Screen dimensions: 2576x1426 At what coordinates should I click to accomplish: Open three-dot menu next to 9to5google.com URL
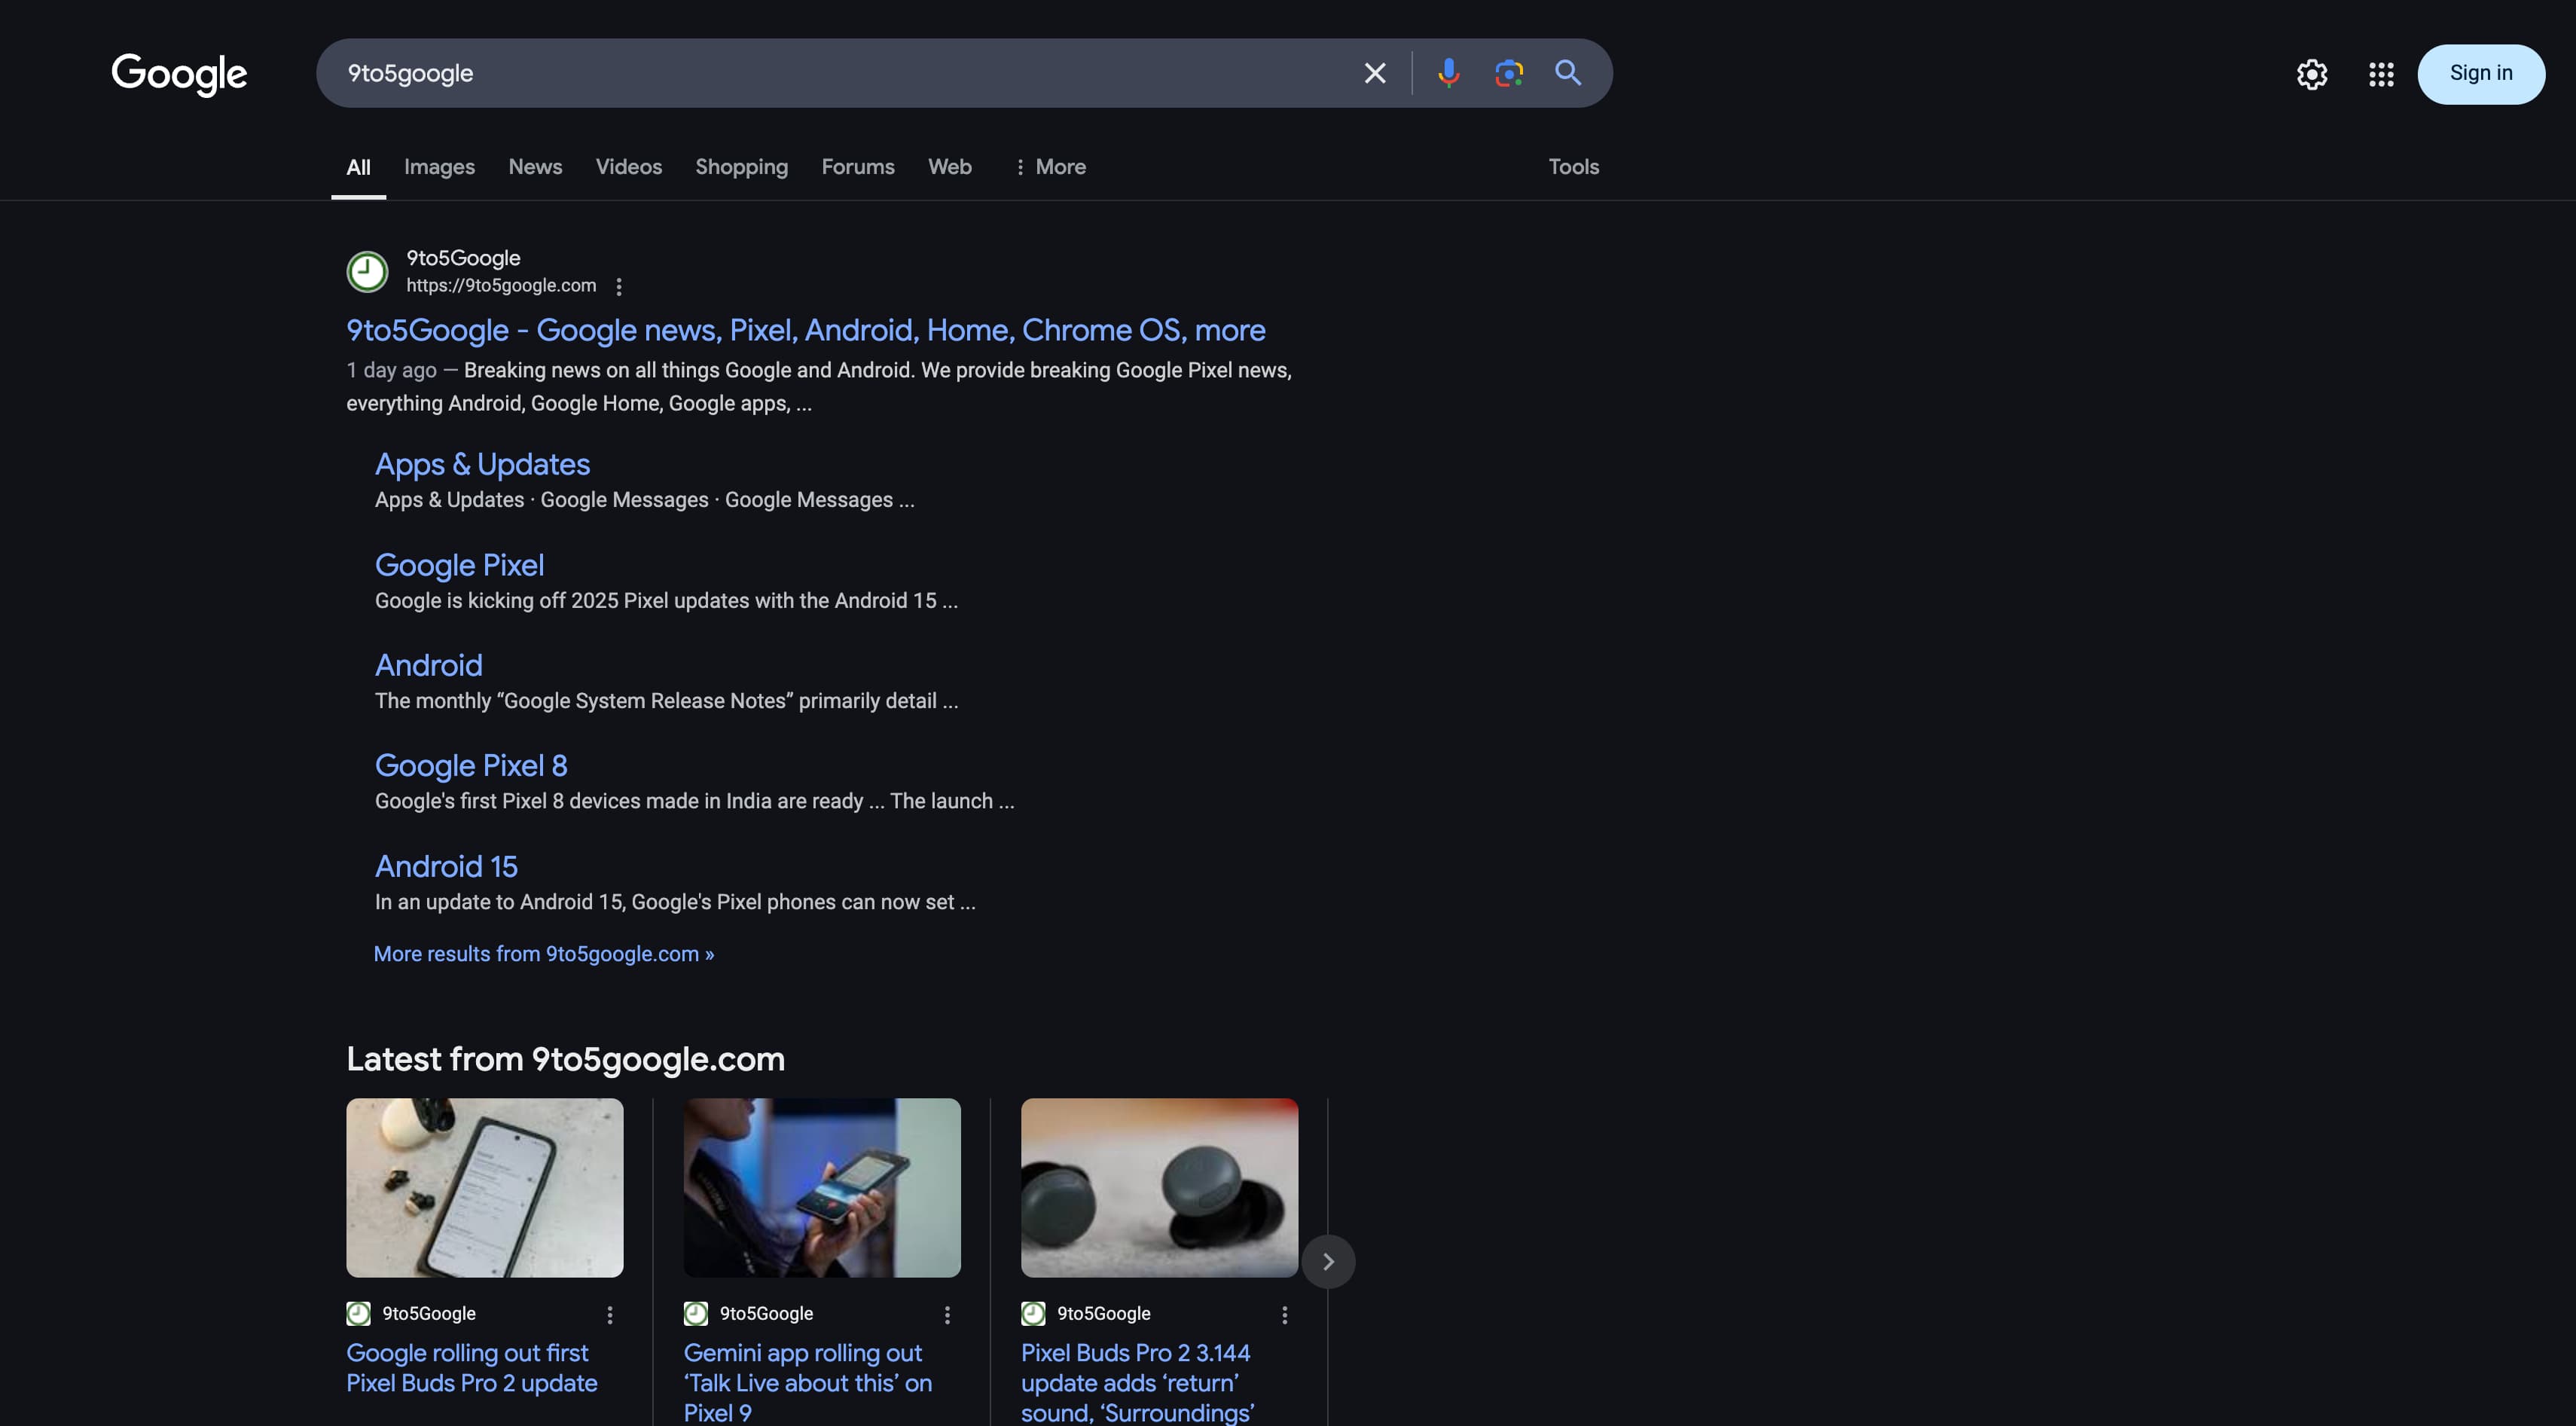619,287
